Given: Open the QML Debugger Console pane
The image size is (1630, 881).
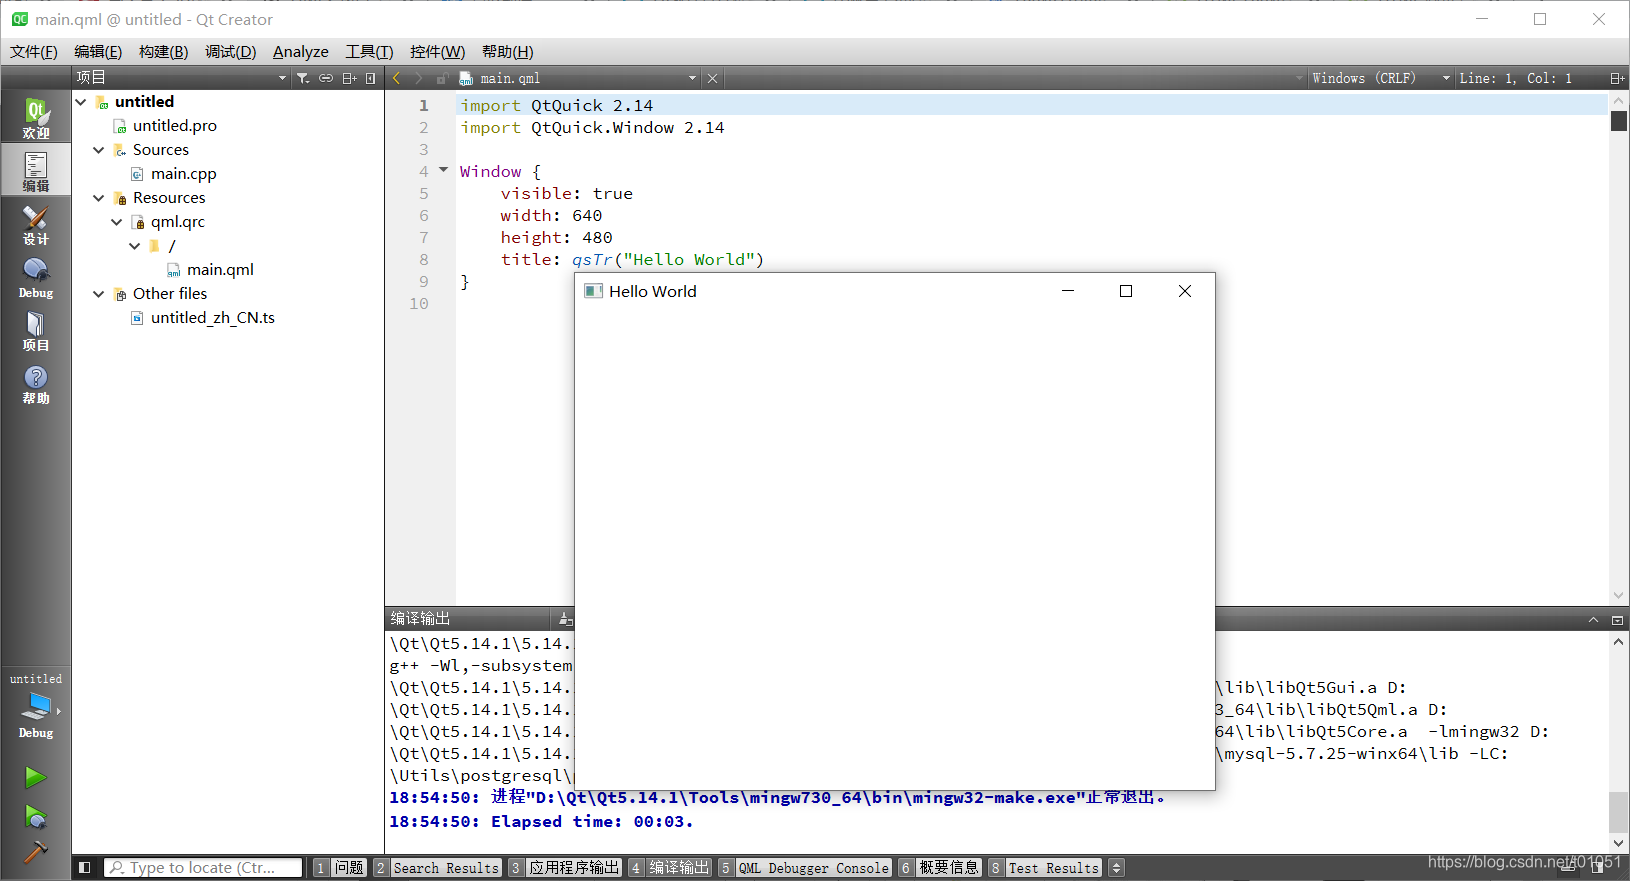Looking at the screenshot, I should [805, 868].
